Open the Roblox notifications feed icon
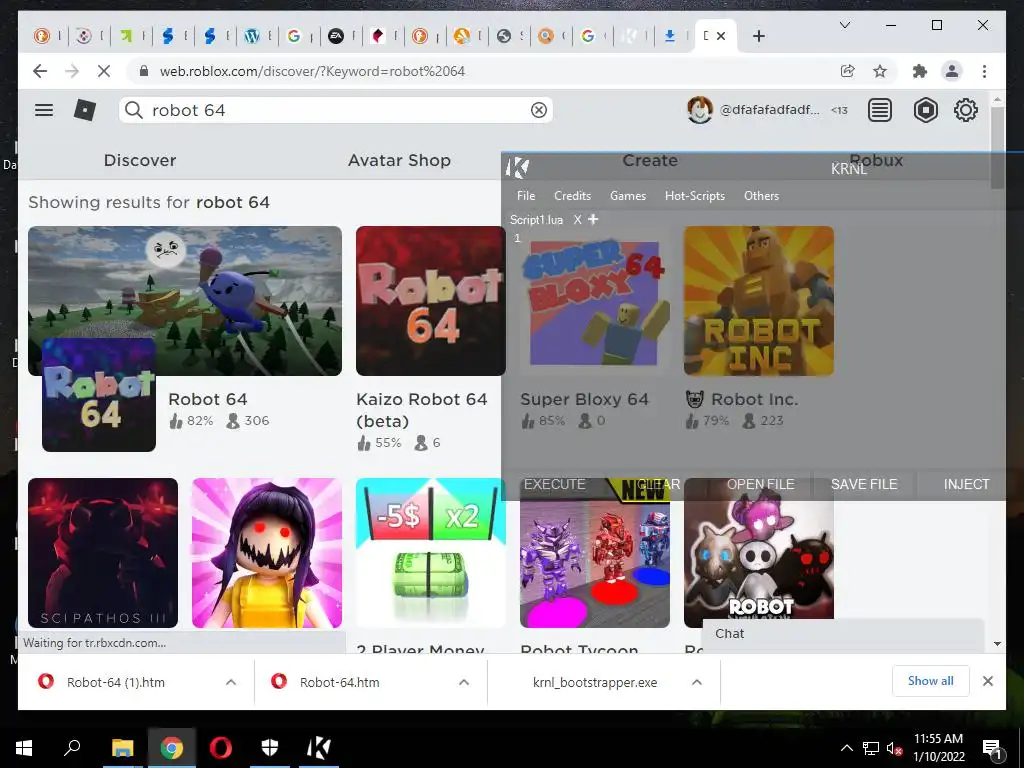The width and height of the screenshot is (1024, 768). [x=880, y=110]
